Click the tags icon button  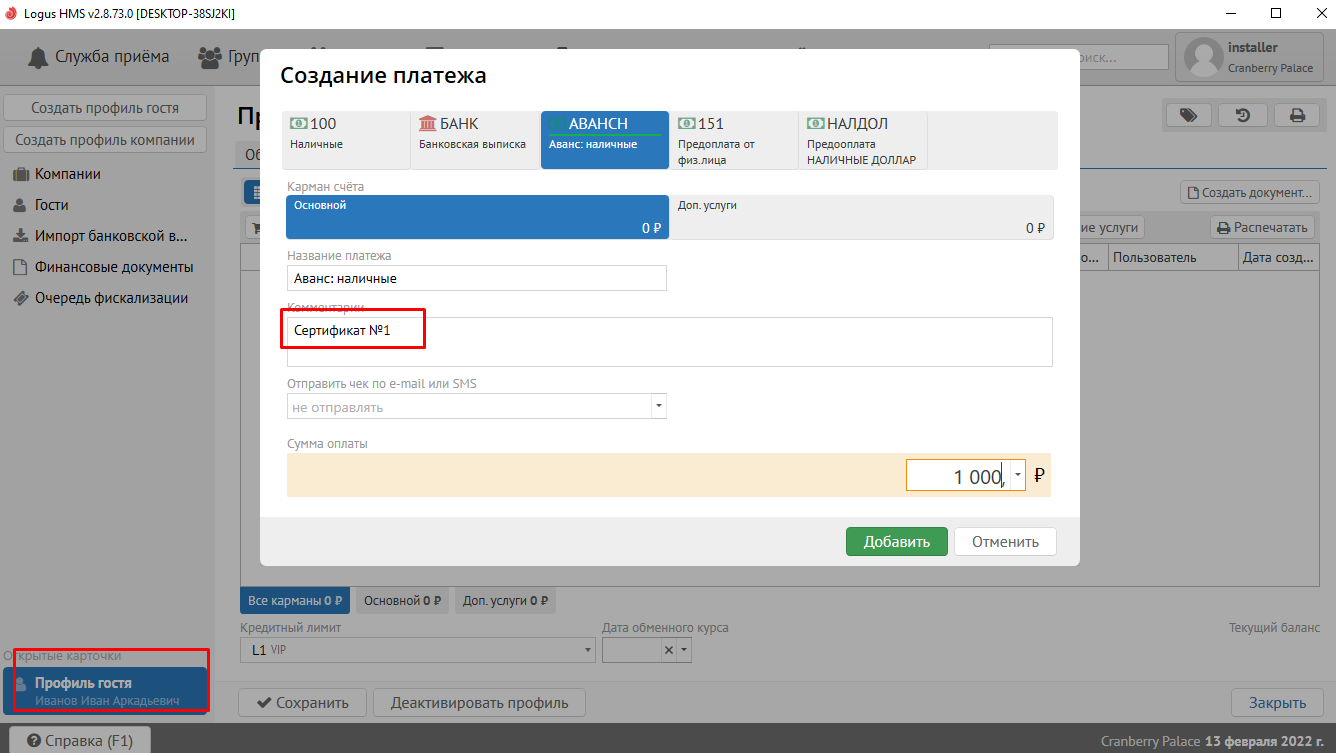point(1188,115)
